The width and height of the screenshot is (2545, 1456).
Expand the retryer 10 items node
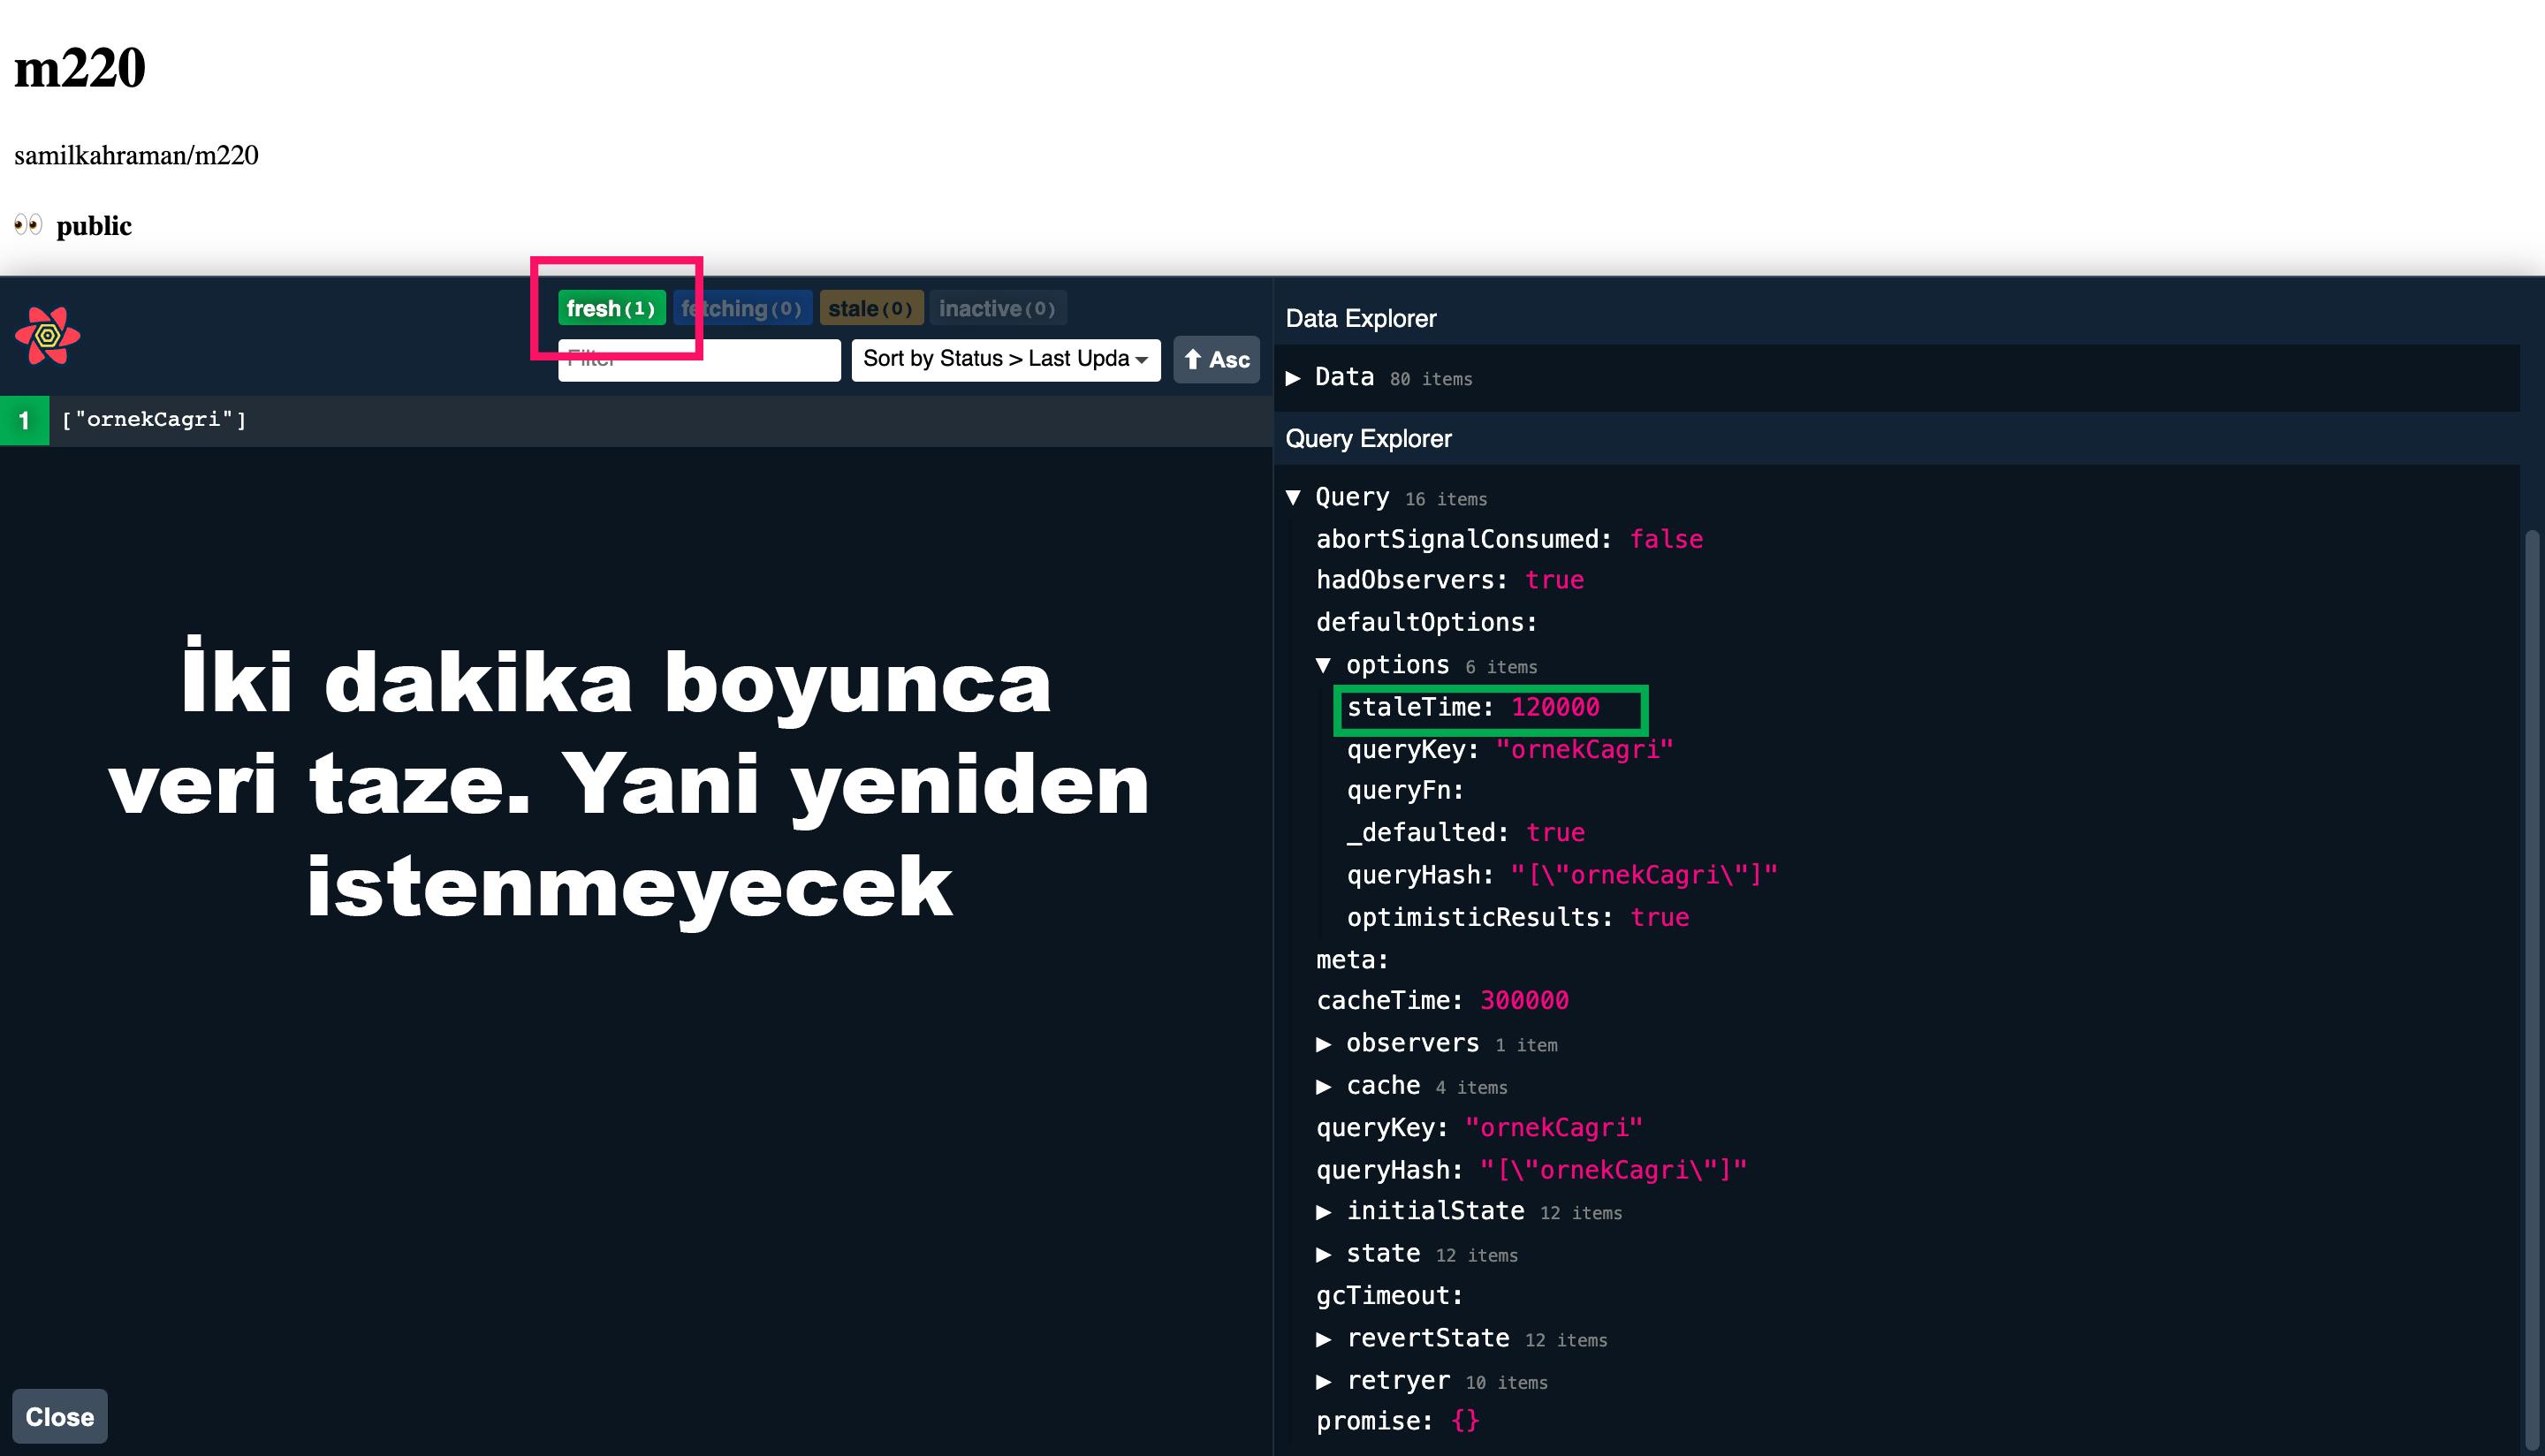tap(1432, 1380)
